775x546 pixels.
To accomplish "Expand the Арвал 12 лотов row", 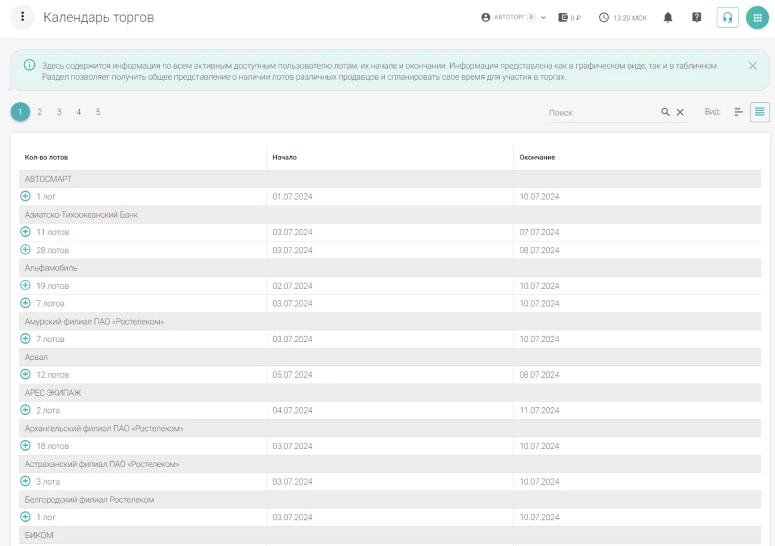I will click(26, 374).
